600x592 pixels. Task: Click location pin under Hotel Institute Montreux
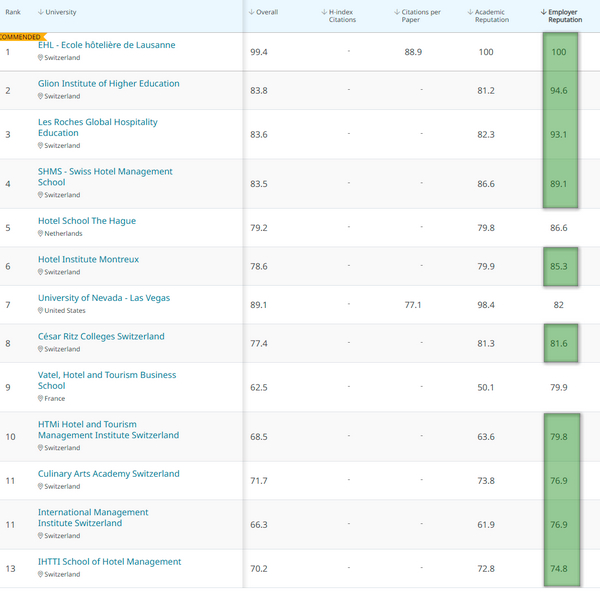pos(40,272)
